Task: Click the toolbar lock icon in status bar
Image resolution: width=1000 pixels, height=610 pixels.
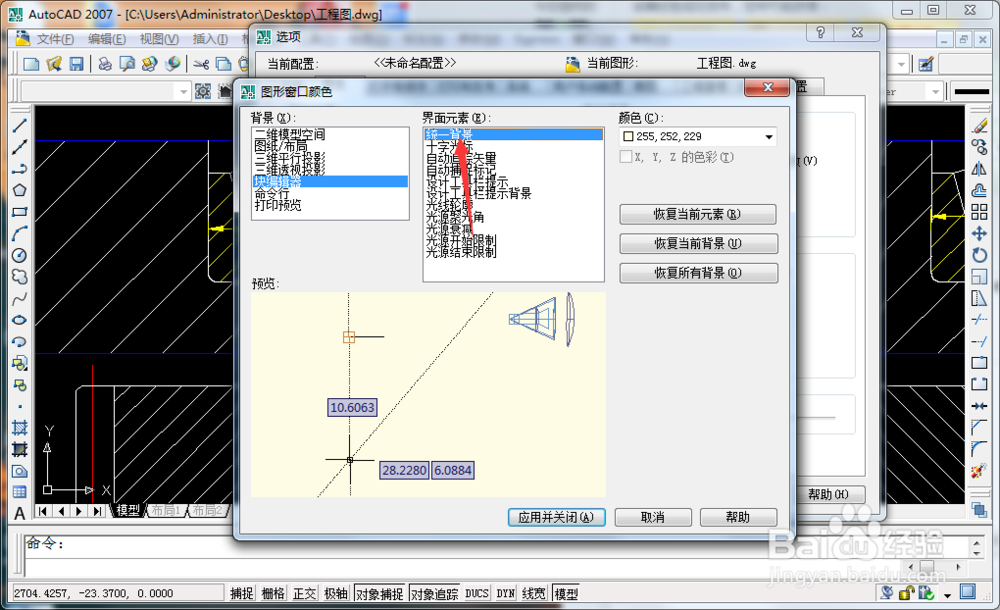Action: (906, 593)
